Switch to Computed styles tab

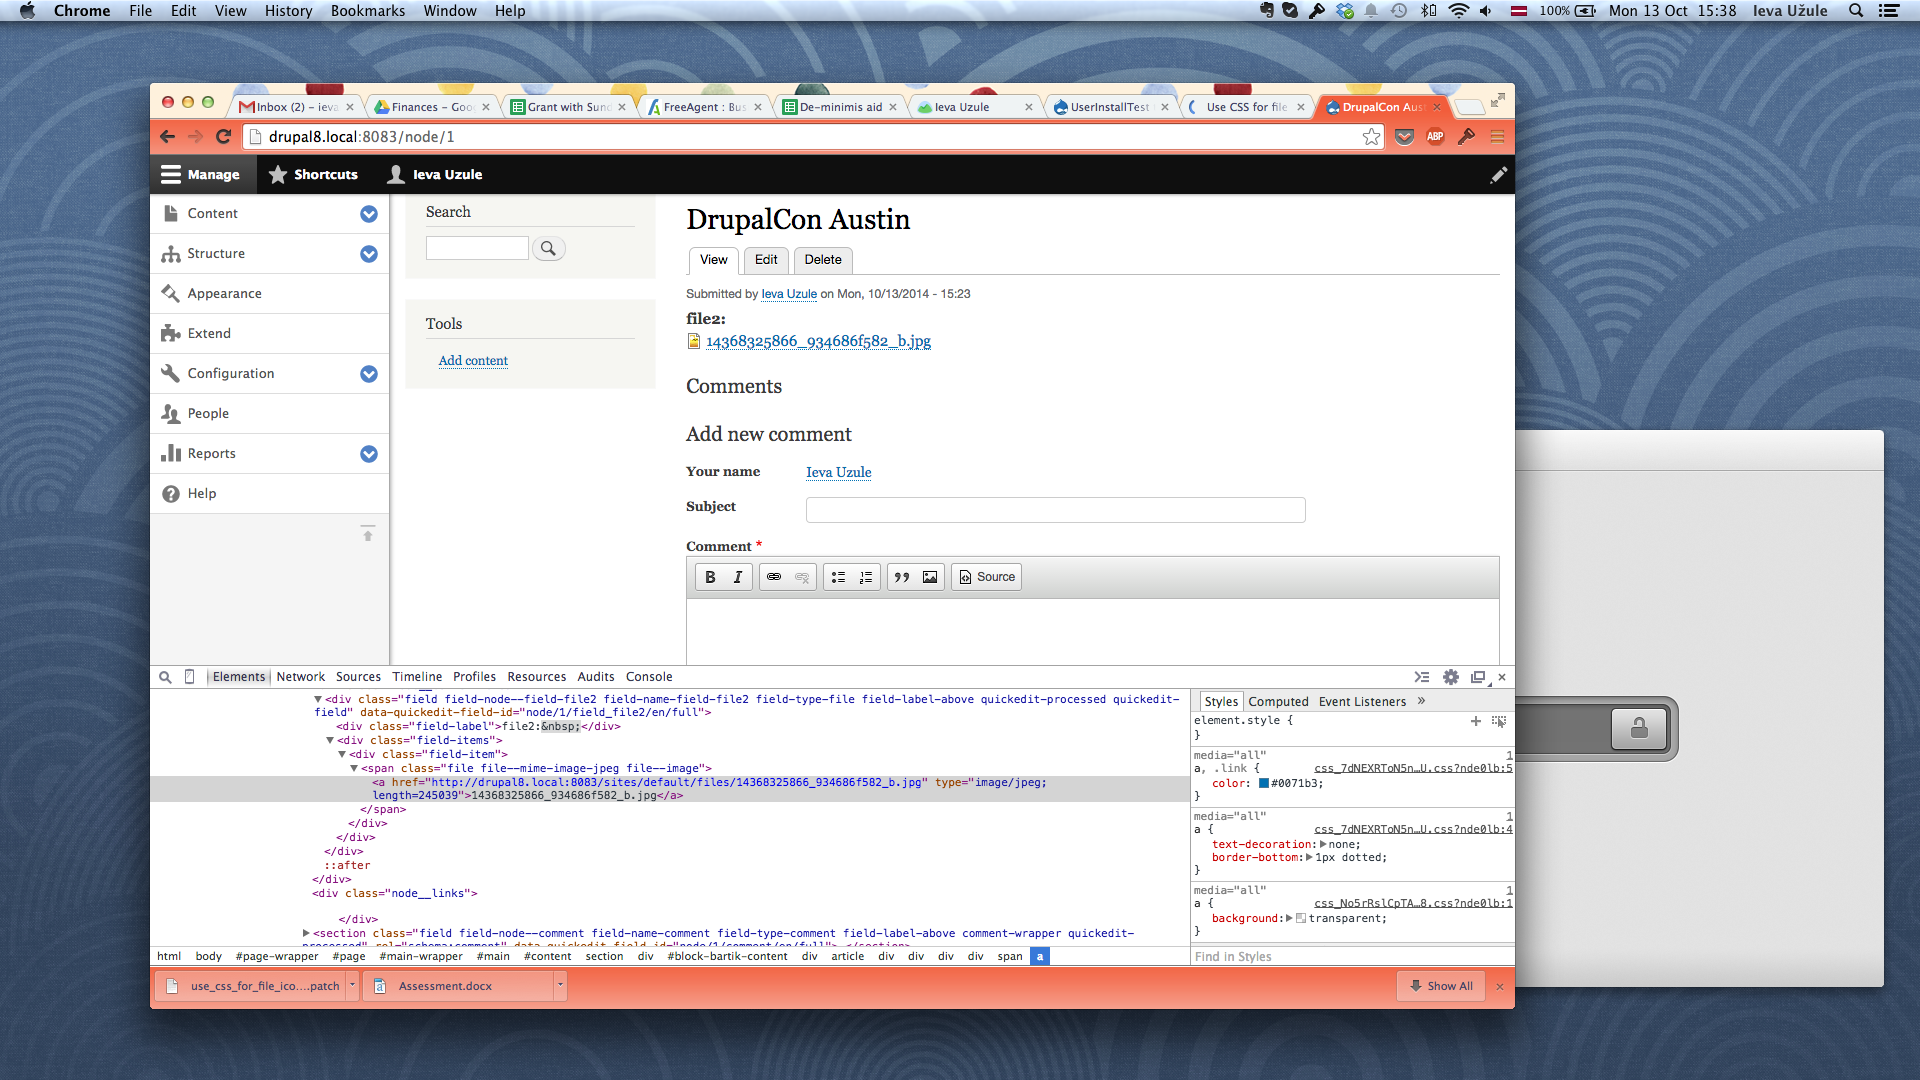[x=1278, y=702]
